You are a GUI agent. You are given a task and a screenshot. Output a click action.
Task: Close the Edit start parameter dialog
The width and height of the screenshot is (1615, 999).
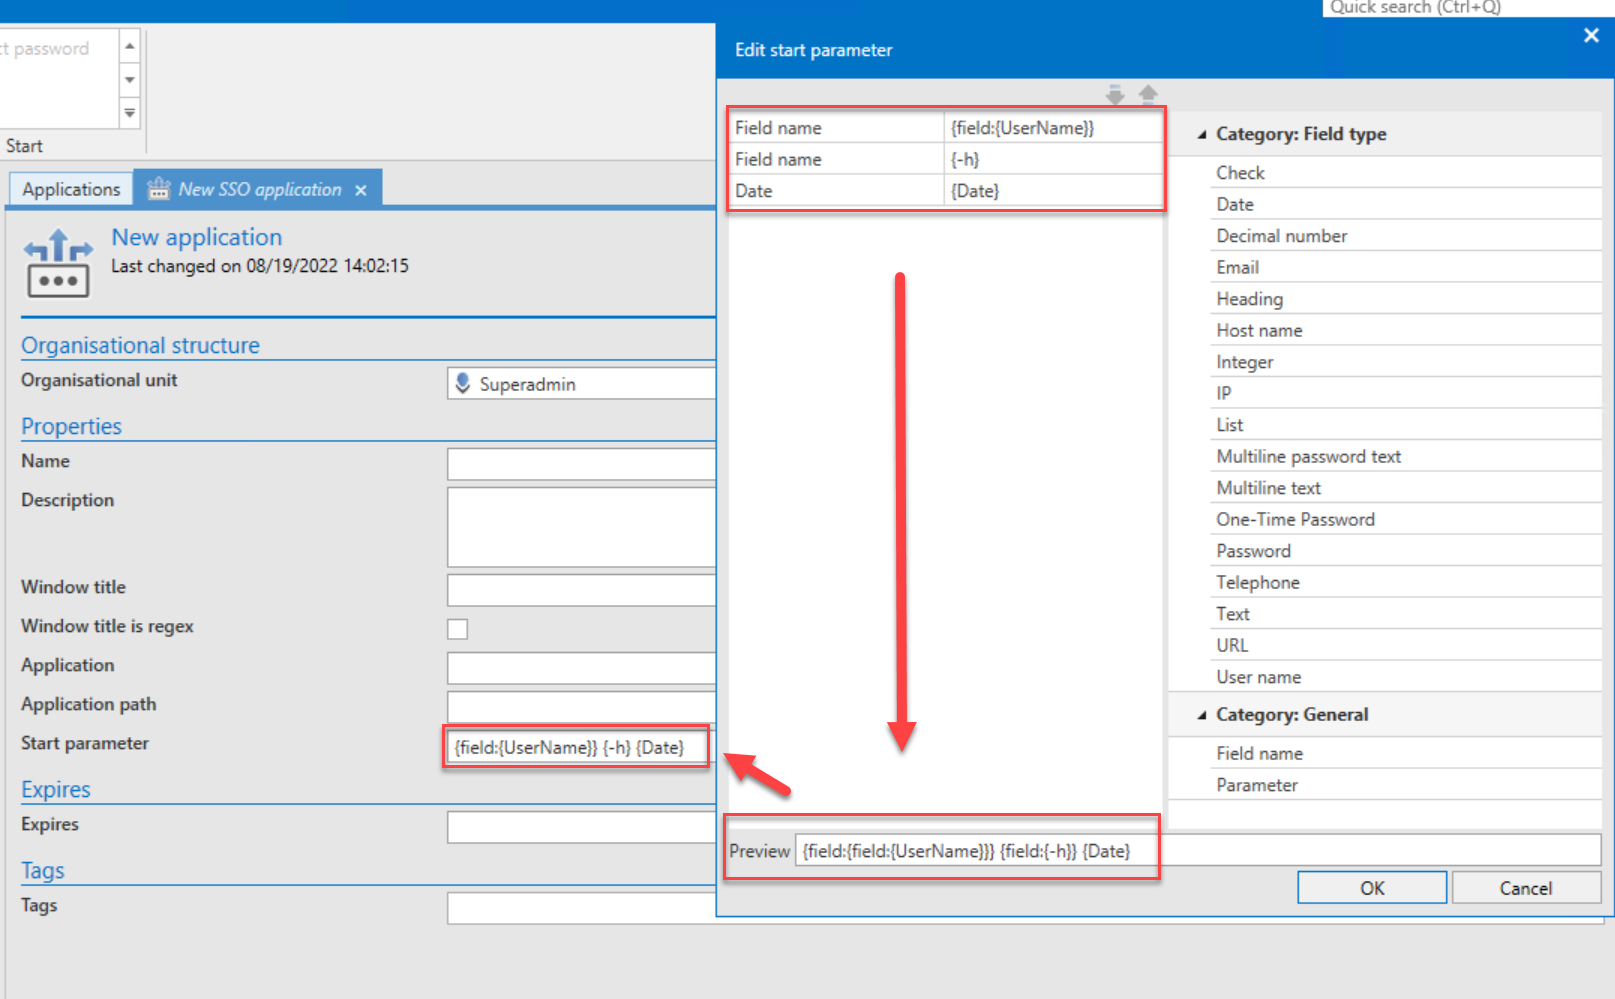(x=1591, y=36)
